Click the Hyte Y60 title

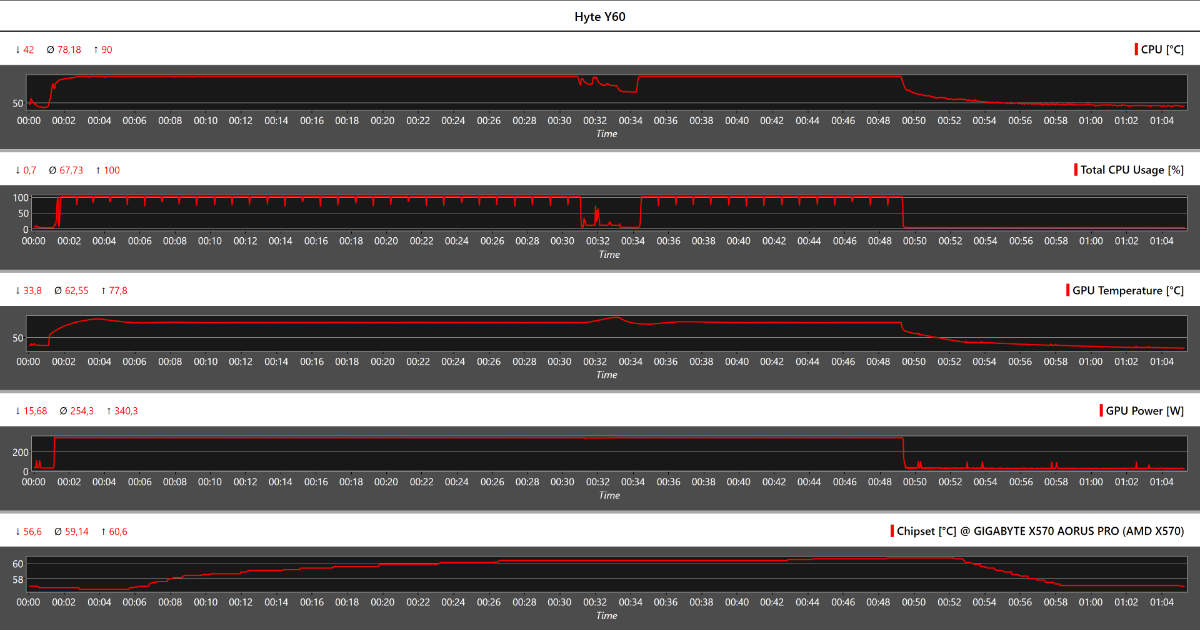pyautogui.click(x=600, y=17)
